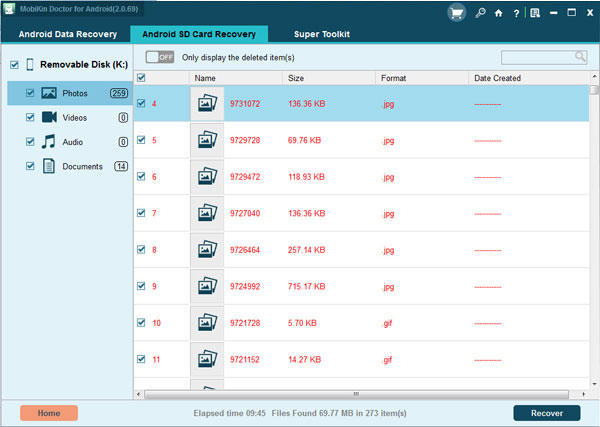Uncheck the checkbox for row 6
The image size is (600, 427).
141,176
